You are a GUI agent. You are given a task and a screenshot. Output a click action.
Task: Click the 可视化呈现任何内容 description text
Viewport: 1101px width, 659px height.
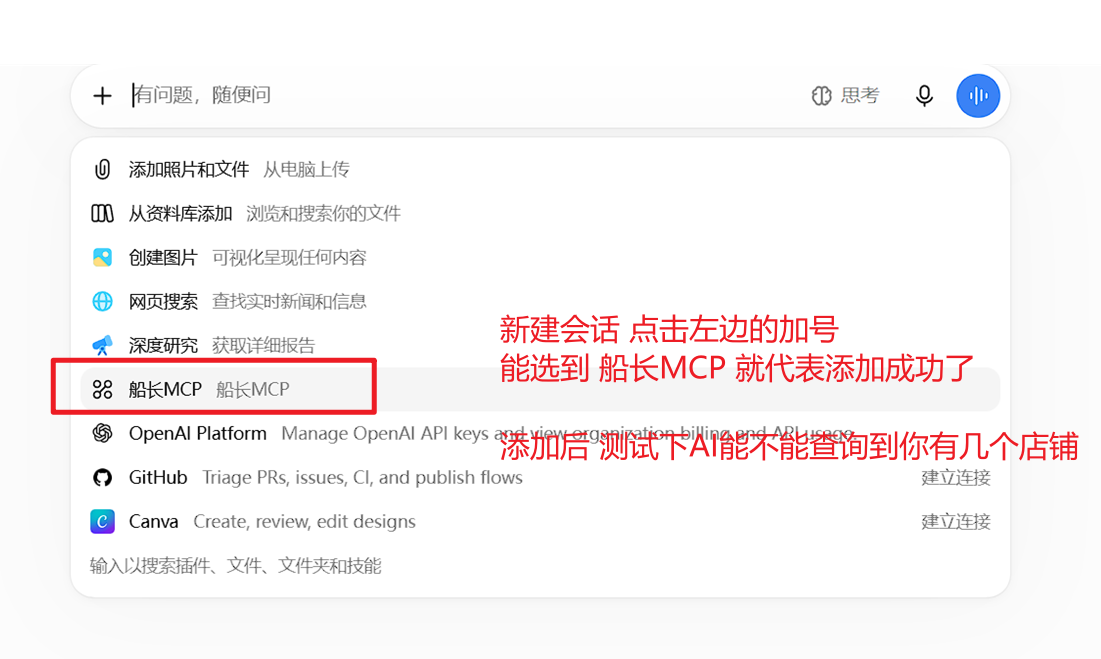[x=289, y=258]
